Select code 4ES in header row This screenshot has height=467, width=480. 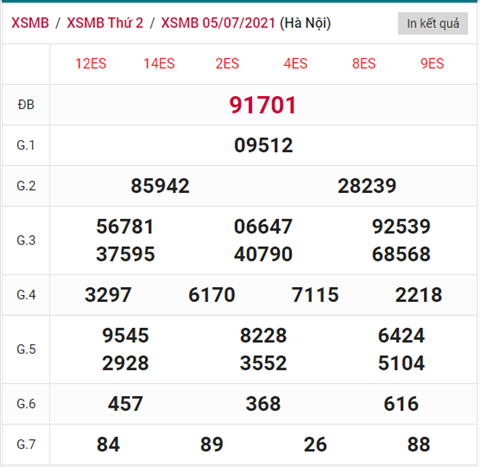[x=296, y=64]
